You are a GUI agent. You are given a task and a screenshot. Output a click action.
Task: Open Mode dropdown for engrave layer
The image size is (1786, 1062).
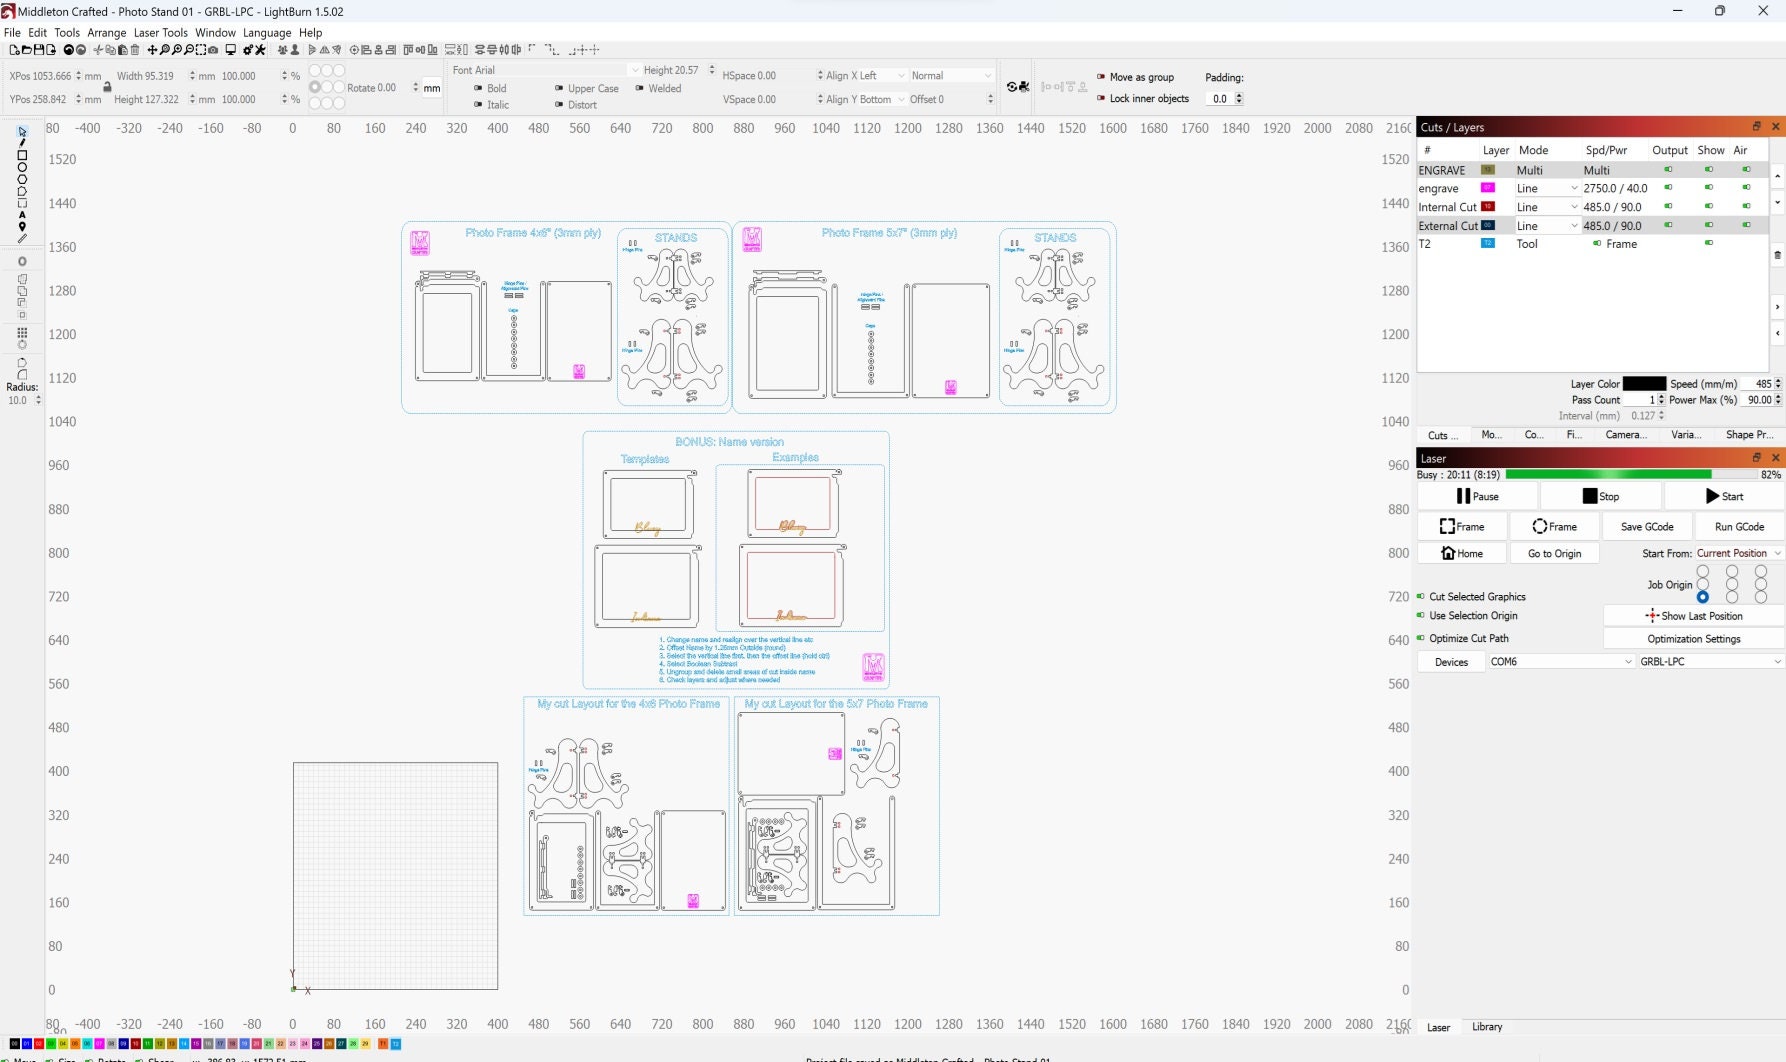coord(1546,188)
